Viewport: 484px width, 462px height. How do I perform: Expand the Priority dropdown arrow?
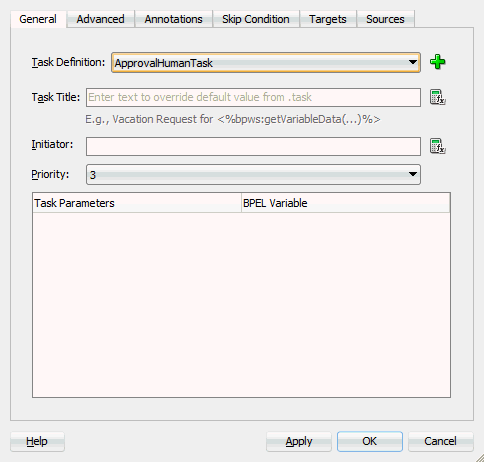[x=413, y=174]
